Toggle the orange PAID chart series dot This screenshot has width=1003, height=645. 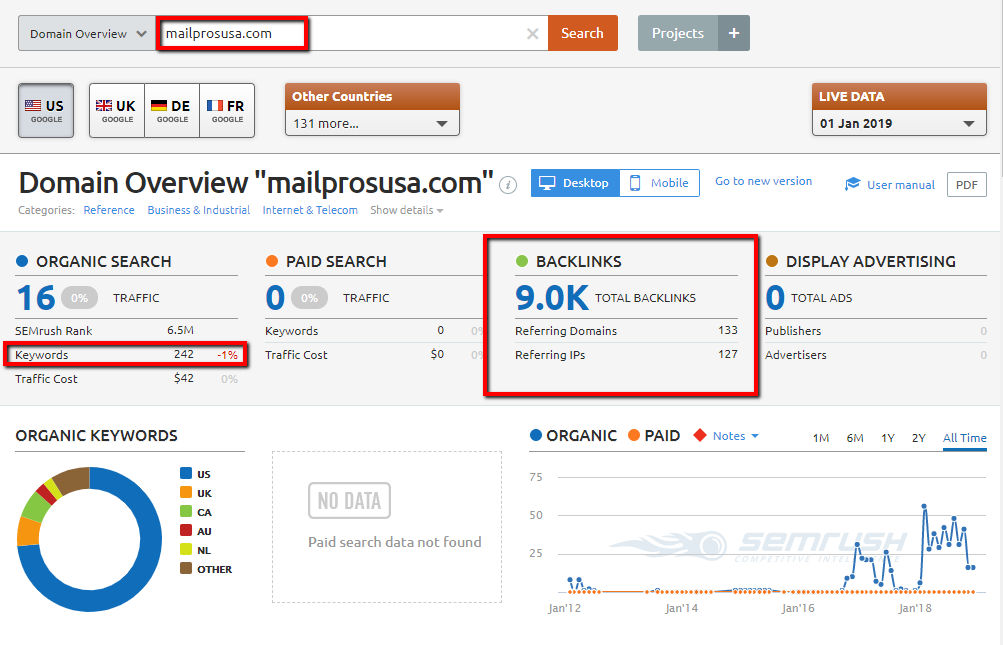634,435
